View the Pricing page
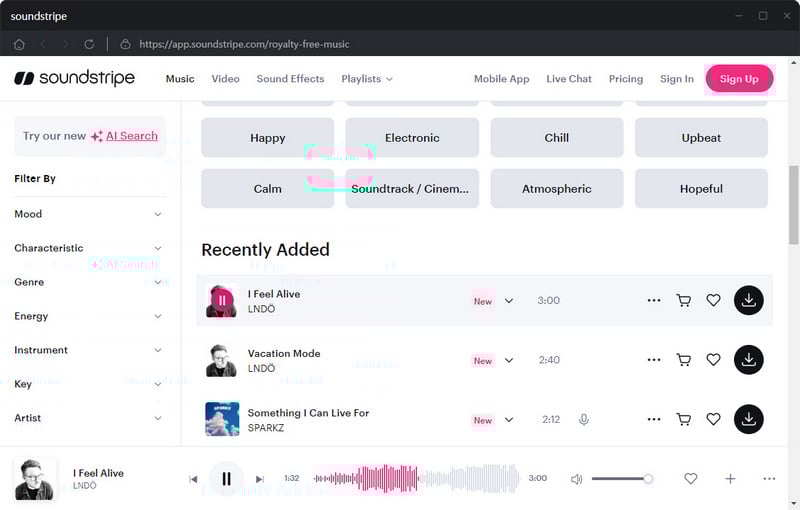The width and height of the screenshot is (800, 510). [x=626, y=79]
